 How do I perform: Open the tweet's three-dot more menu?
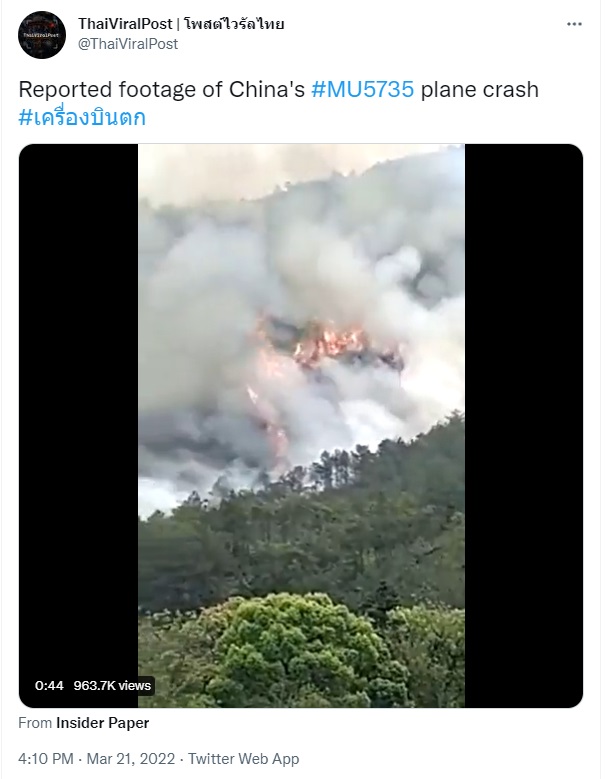click(574, 24)
